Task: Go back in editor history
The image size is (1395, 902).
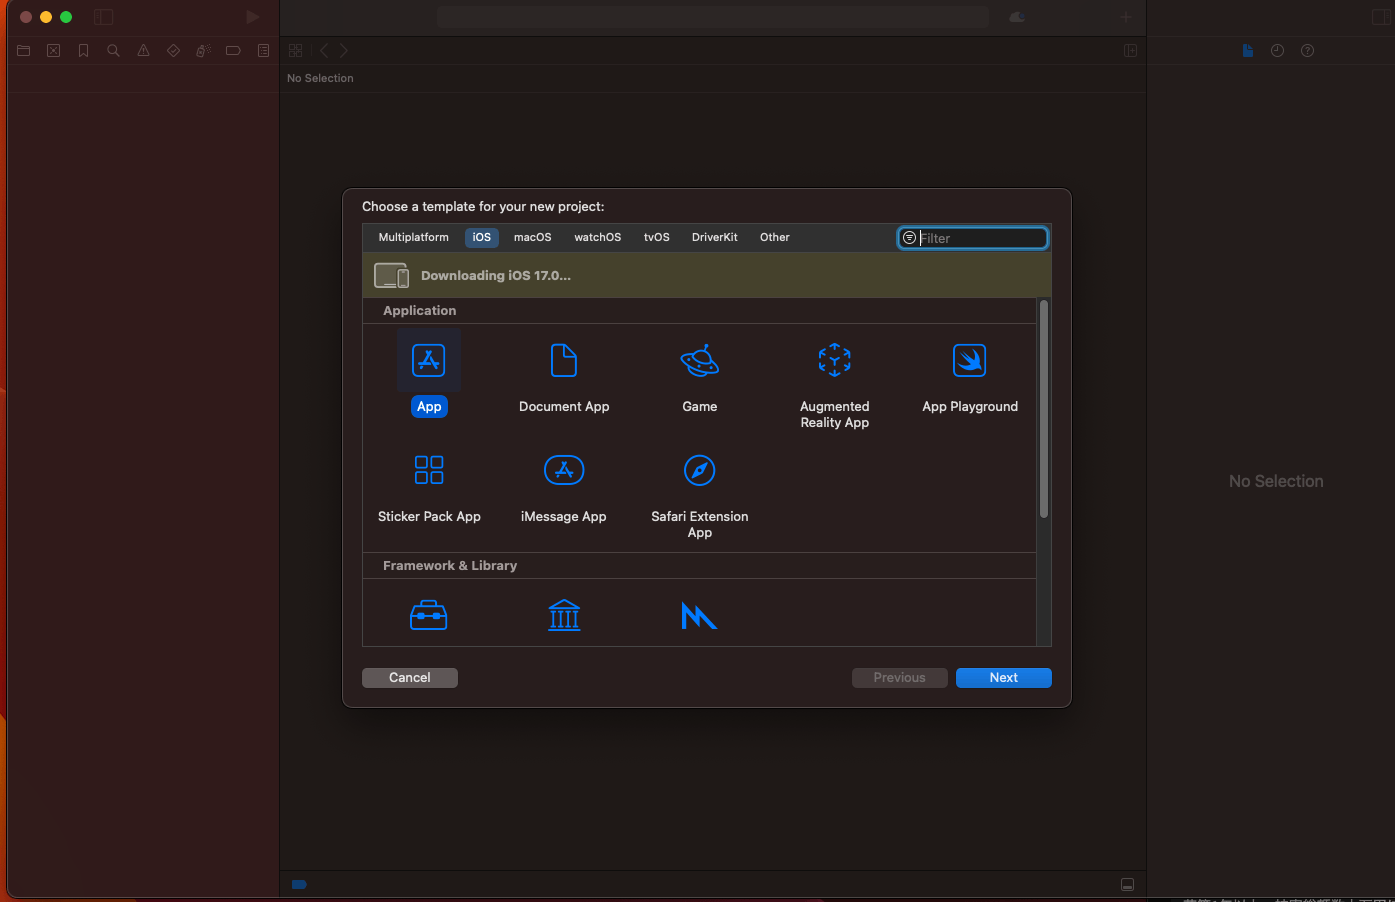Action: 324,51
